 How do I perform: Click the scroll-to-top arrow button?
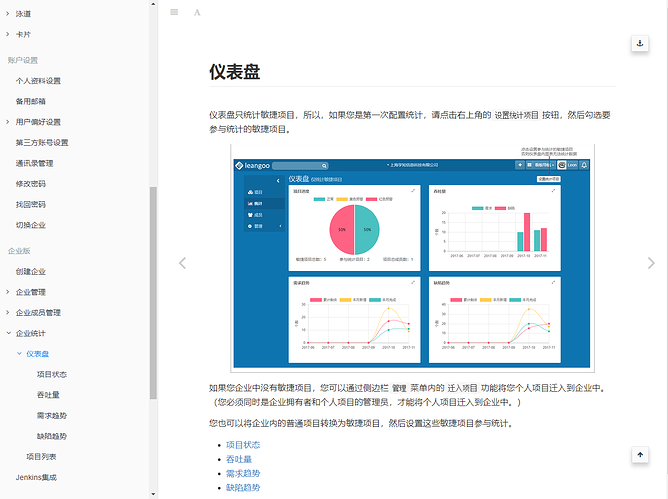(640, 454)
